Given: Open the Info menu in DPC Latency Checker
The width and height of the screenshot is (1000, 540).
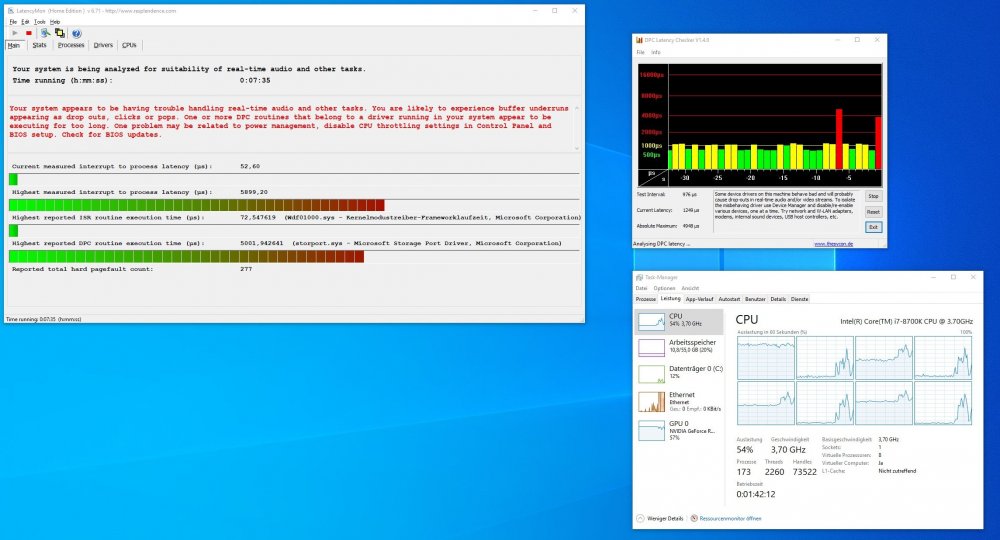Looking at the screenshot, I should (x=656, y=52).
